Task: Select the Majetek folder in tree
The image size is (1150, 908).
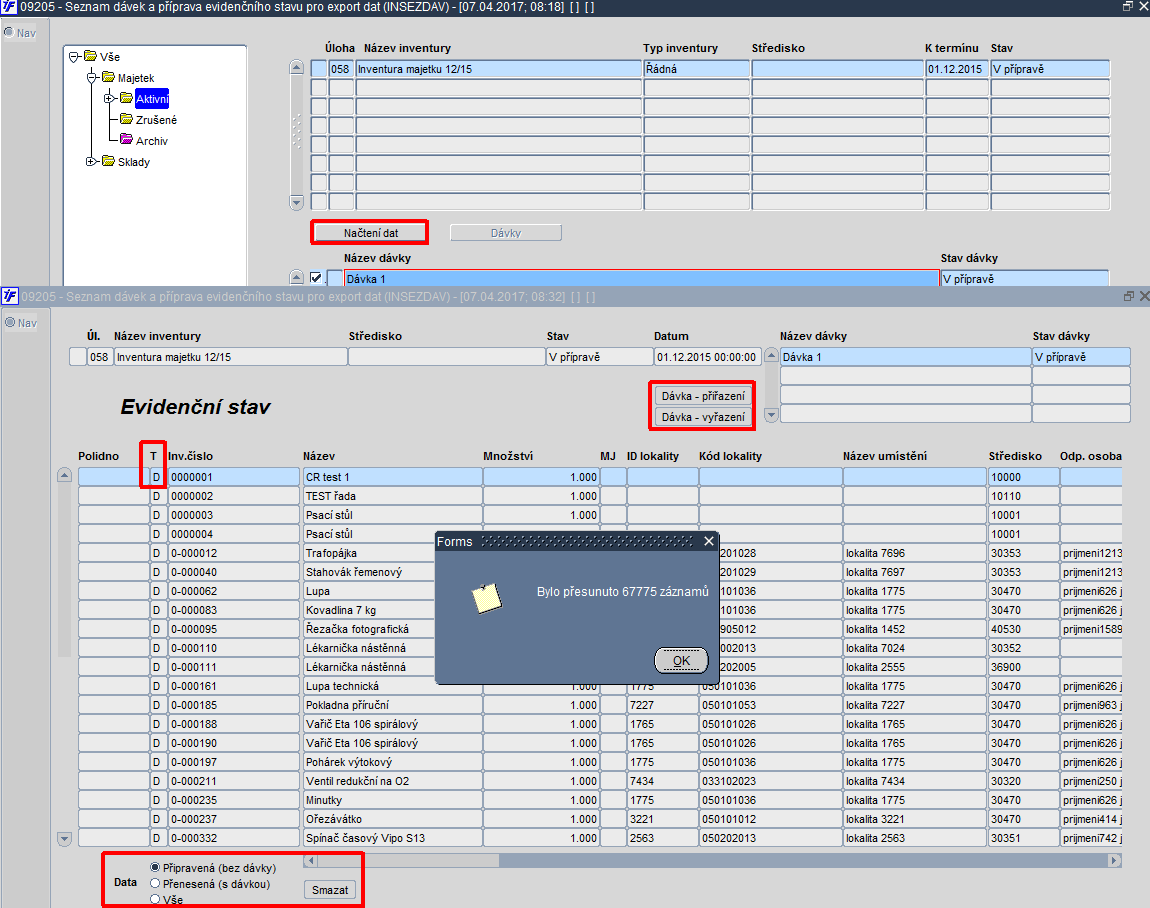Action: click(136, 78)
